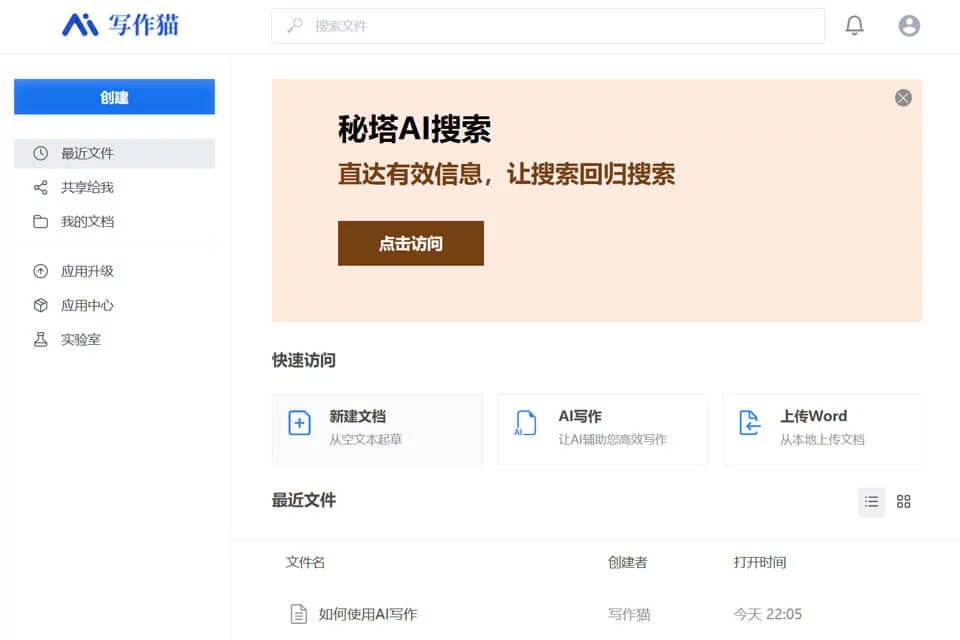Click the creator cell 写作猫

(629, 614)
